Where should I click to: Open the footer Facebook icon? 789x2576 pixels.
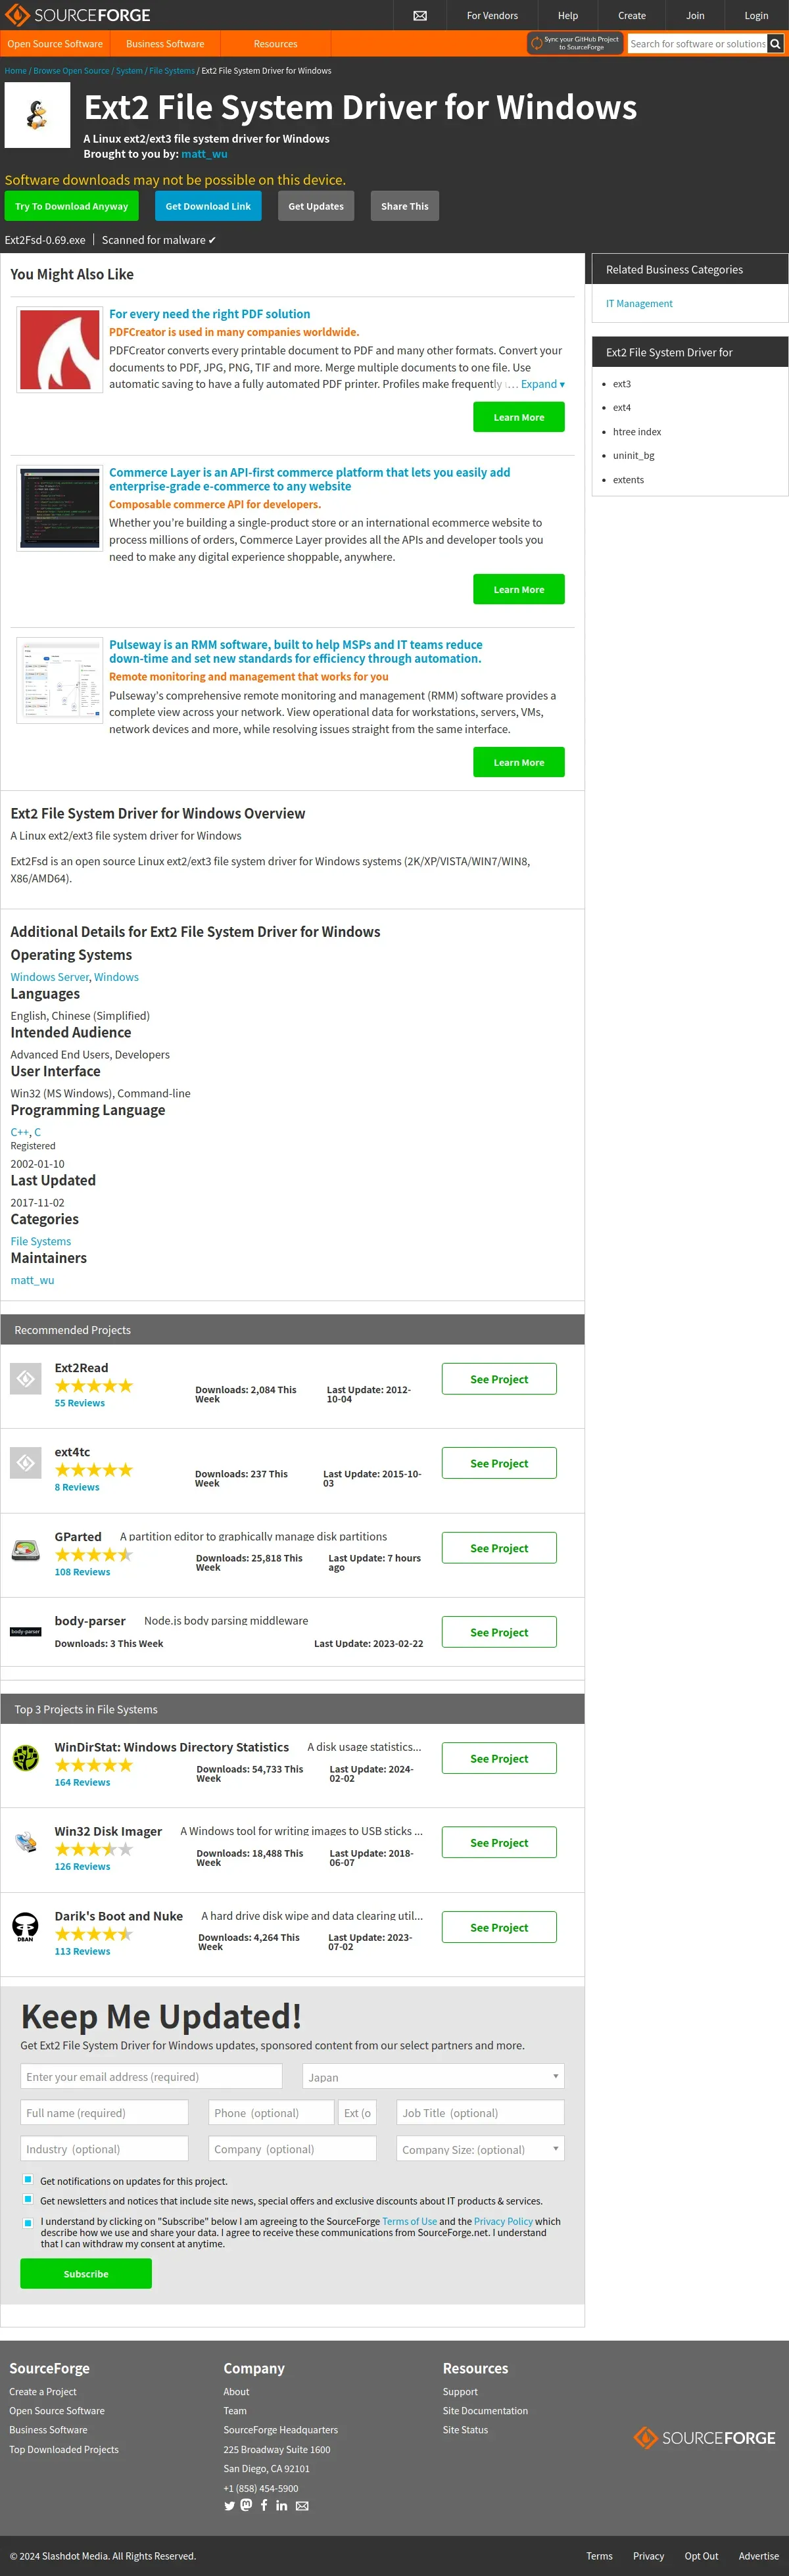[x=264, y=2504]
